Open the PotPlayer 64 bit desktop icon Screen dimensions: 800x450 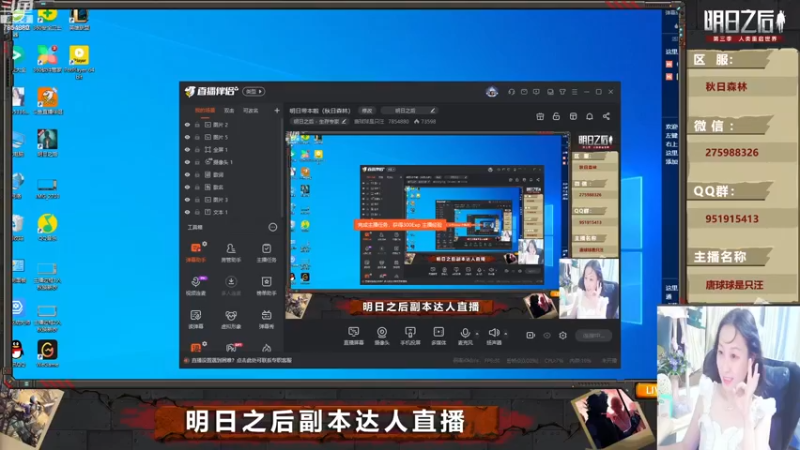click(x=79, y=62)
